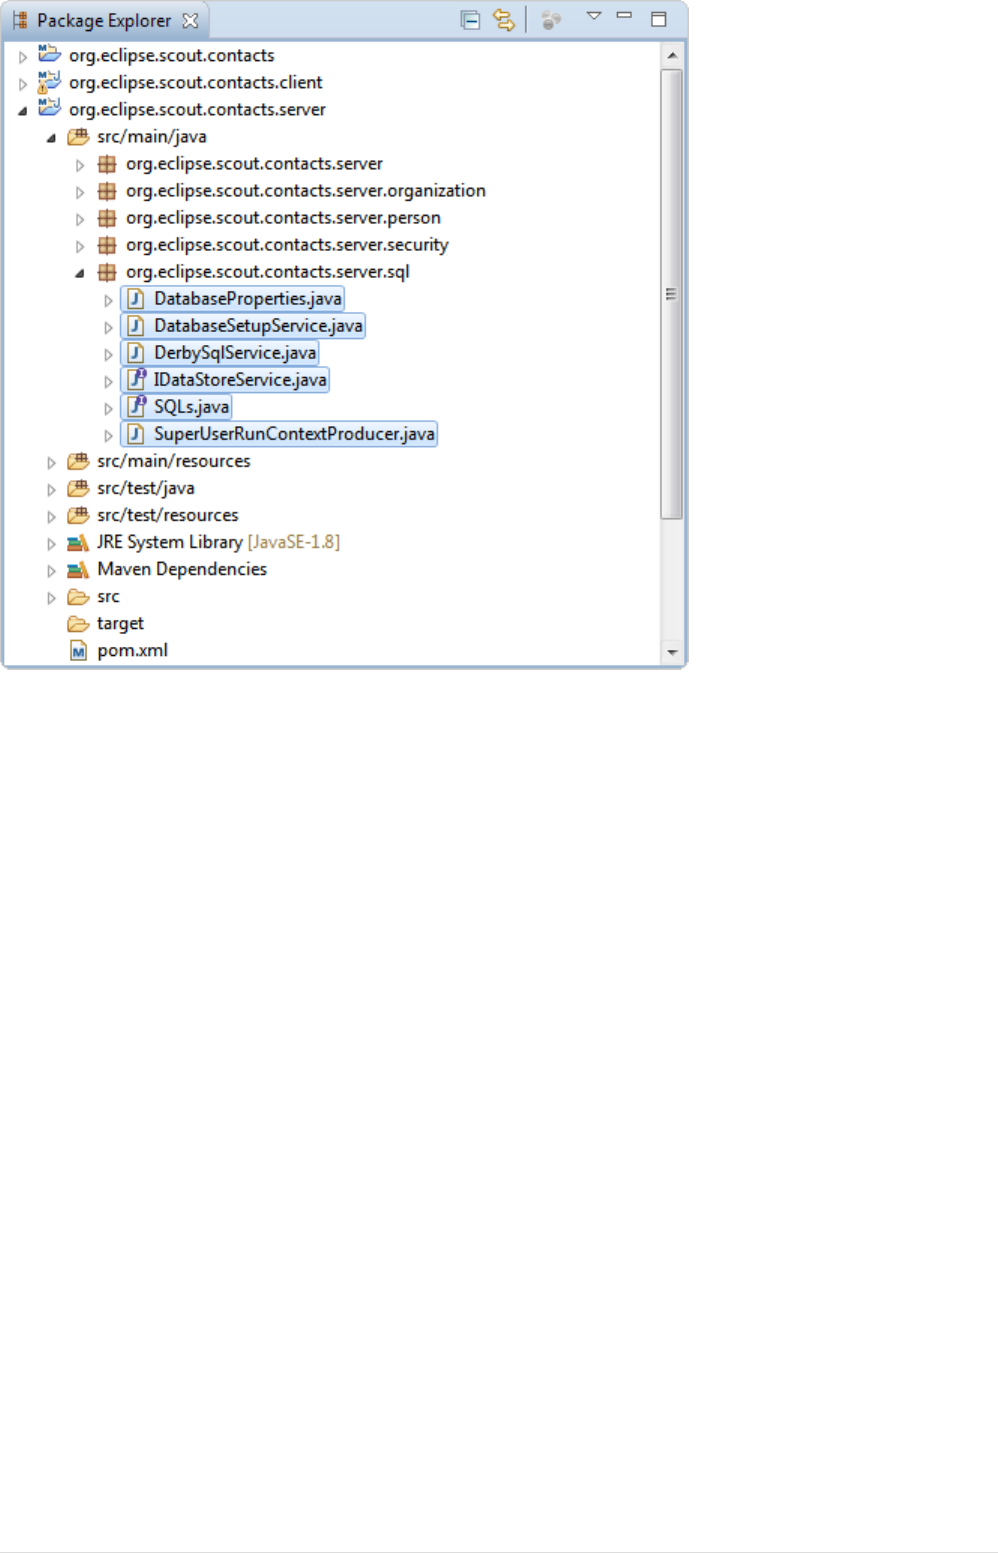
Task: Expand SQLs.java node
Action: pos(108,408)
